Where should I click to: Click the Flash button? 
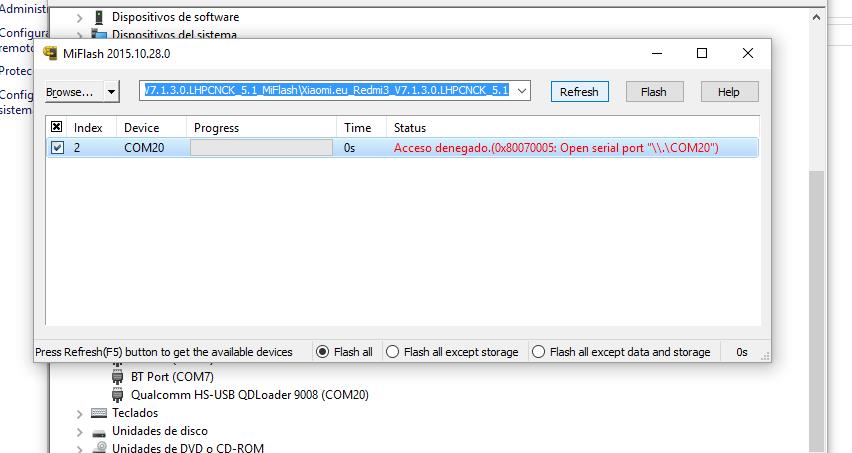pyautogui.click(x=654, y=92)
